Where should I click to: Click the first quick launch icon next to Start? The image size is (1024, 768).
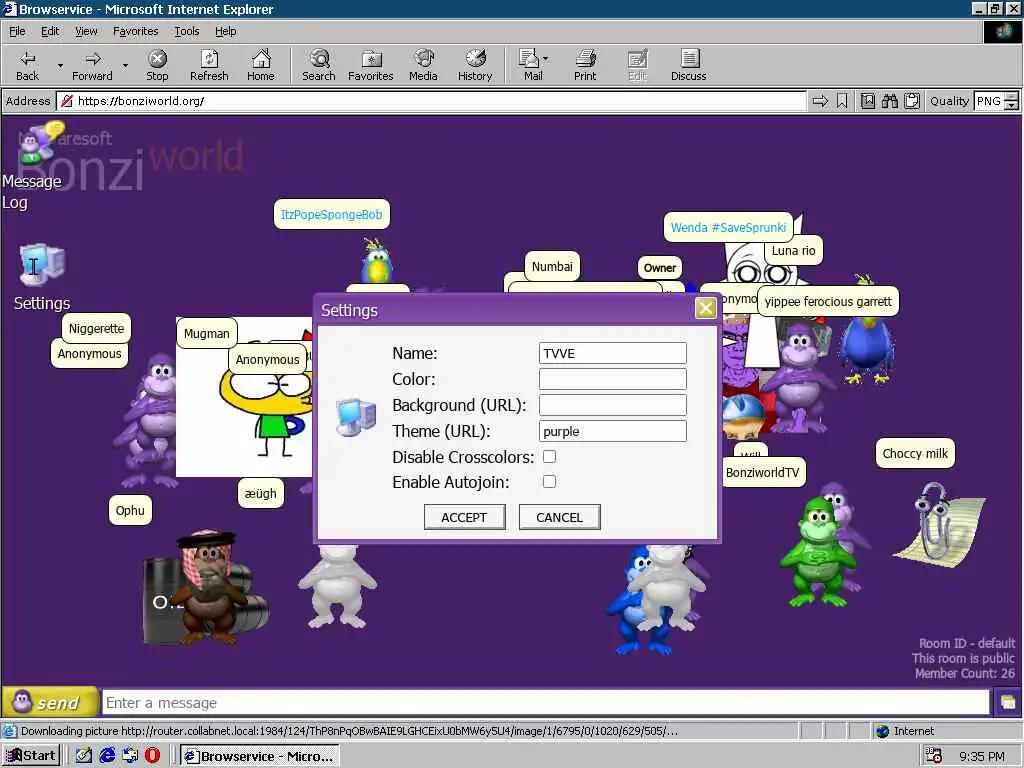(84, 756)
